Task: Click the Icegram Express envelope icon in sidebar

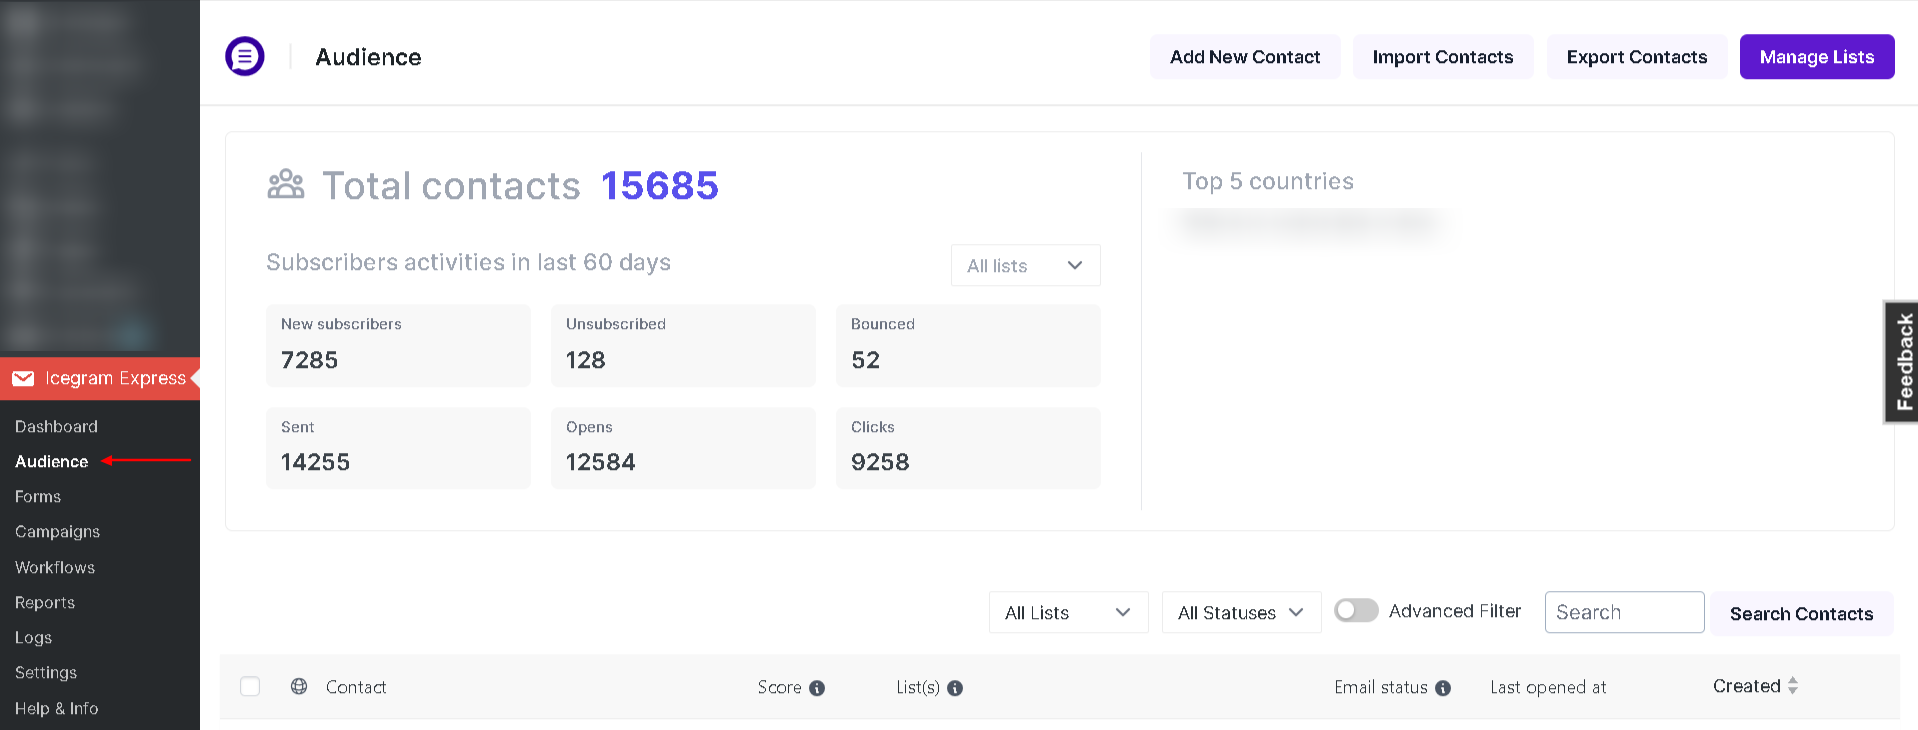Action: (x=23, y=378)
